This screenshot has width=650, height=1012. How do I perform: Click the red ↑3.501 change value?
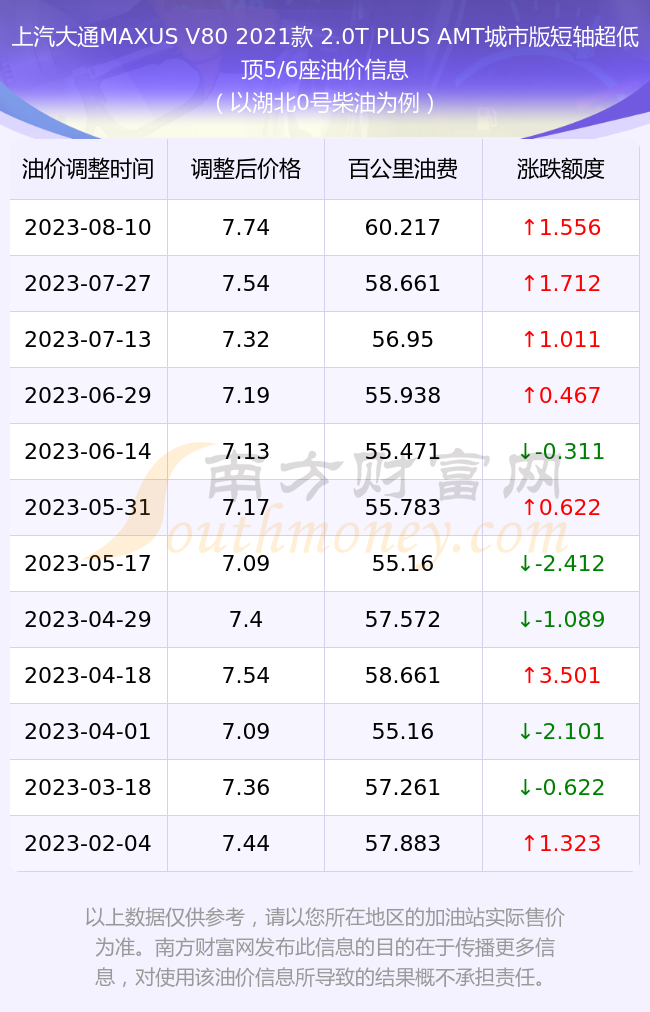561,675
